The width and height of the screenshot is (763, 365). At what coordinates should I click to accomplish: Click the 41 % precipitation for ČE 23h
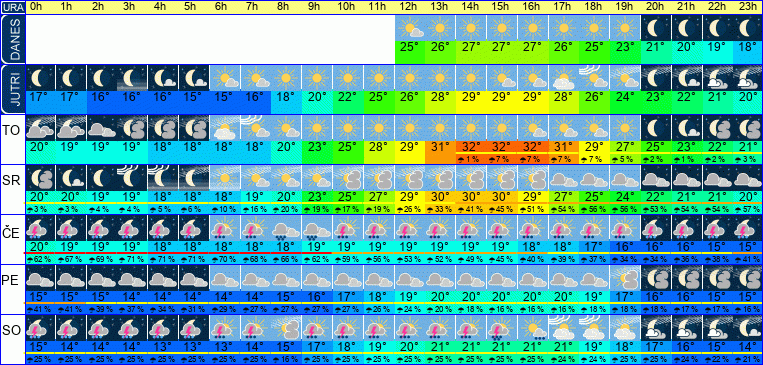(748, 259)
